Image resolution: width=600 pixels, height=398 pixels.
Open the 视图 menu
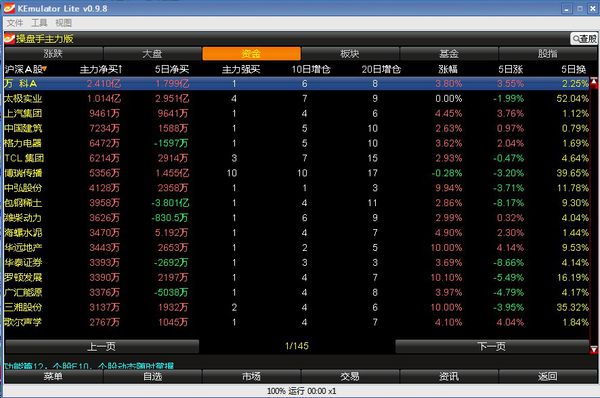click(x=64, y=23)
